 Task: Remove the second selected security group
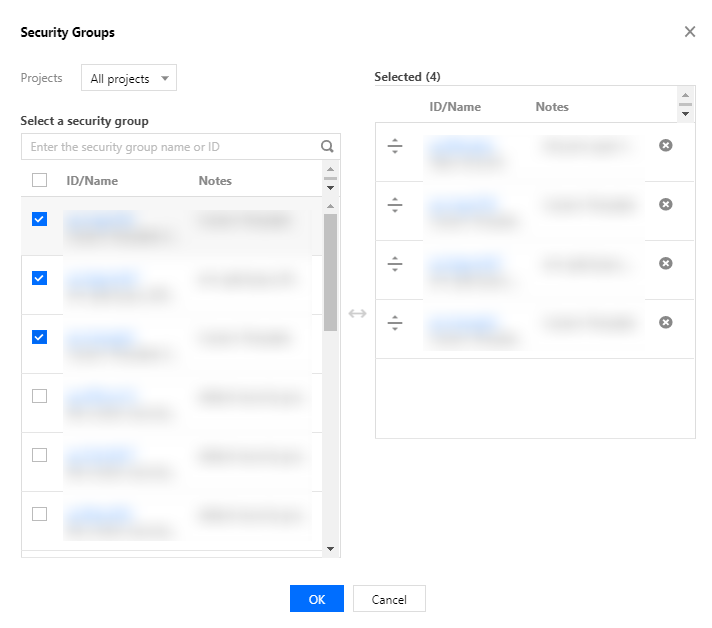[x=666, y=205]
